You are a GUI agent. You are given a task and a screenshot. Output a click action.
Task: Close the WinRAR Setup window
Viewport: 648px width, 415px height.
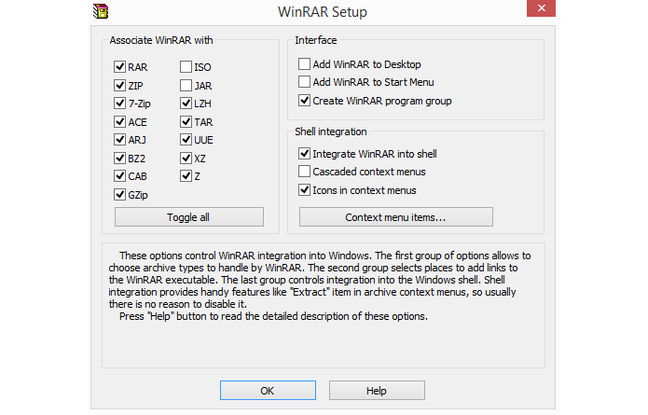(541, 8)
